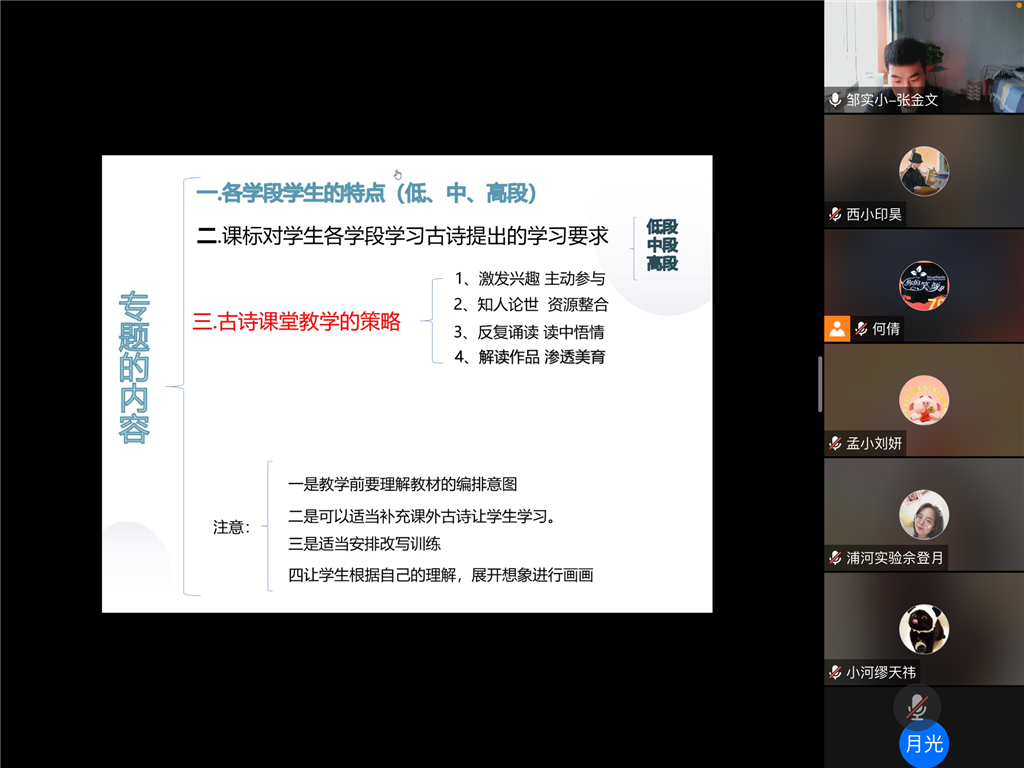Unmute with the large crossed microphone overlay

click(916, 707)
